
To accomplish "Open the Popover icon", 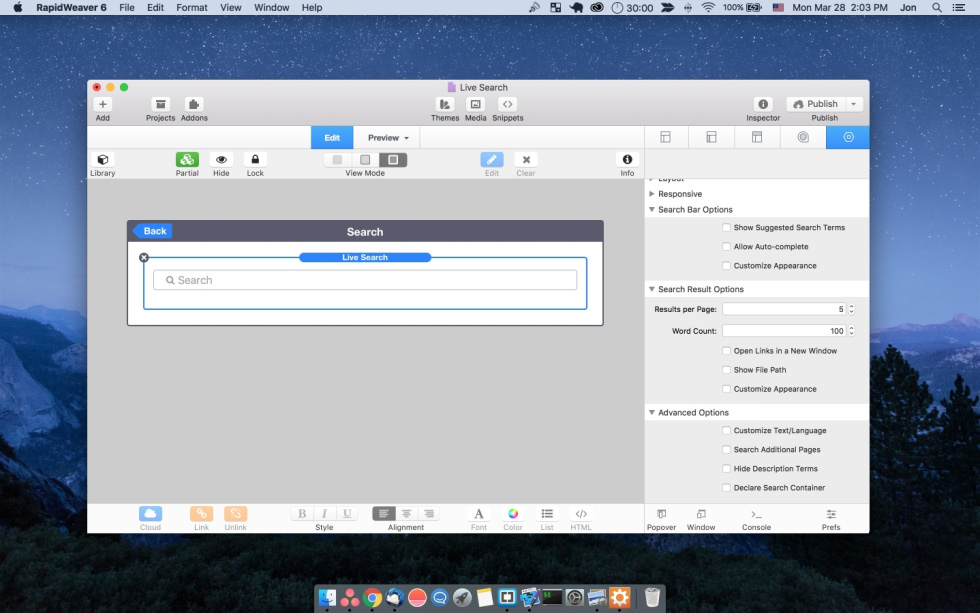I will click(661, 514).
